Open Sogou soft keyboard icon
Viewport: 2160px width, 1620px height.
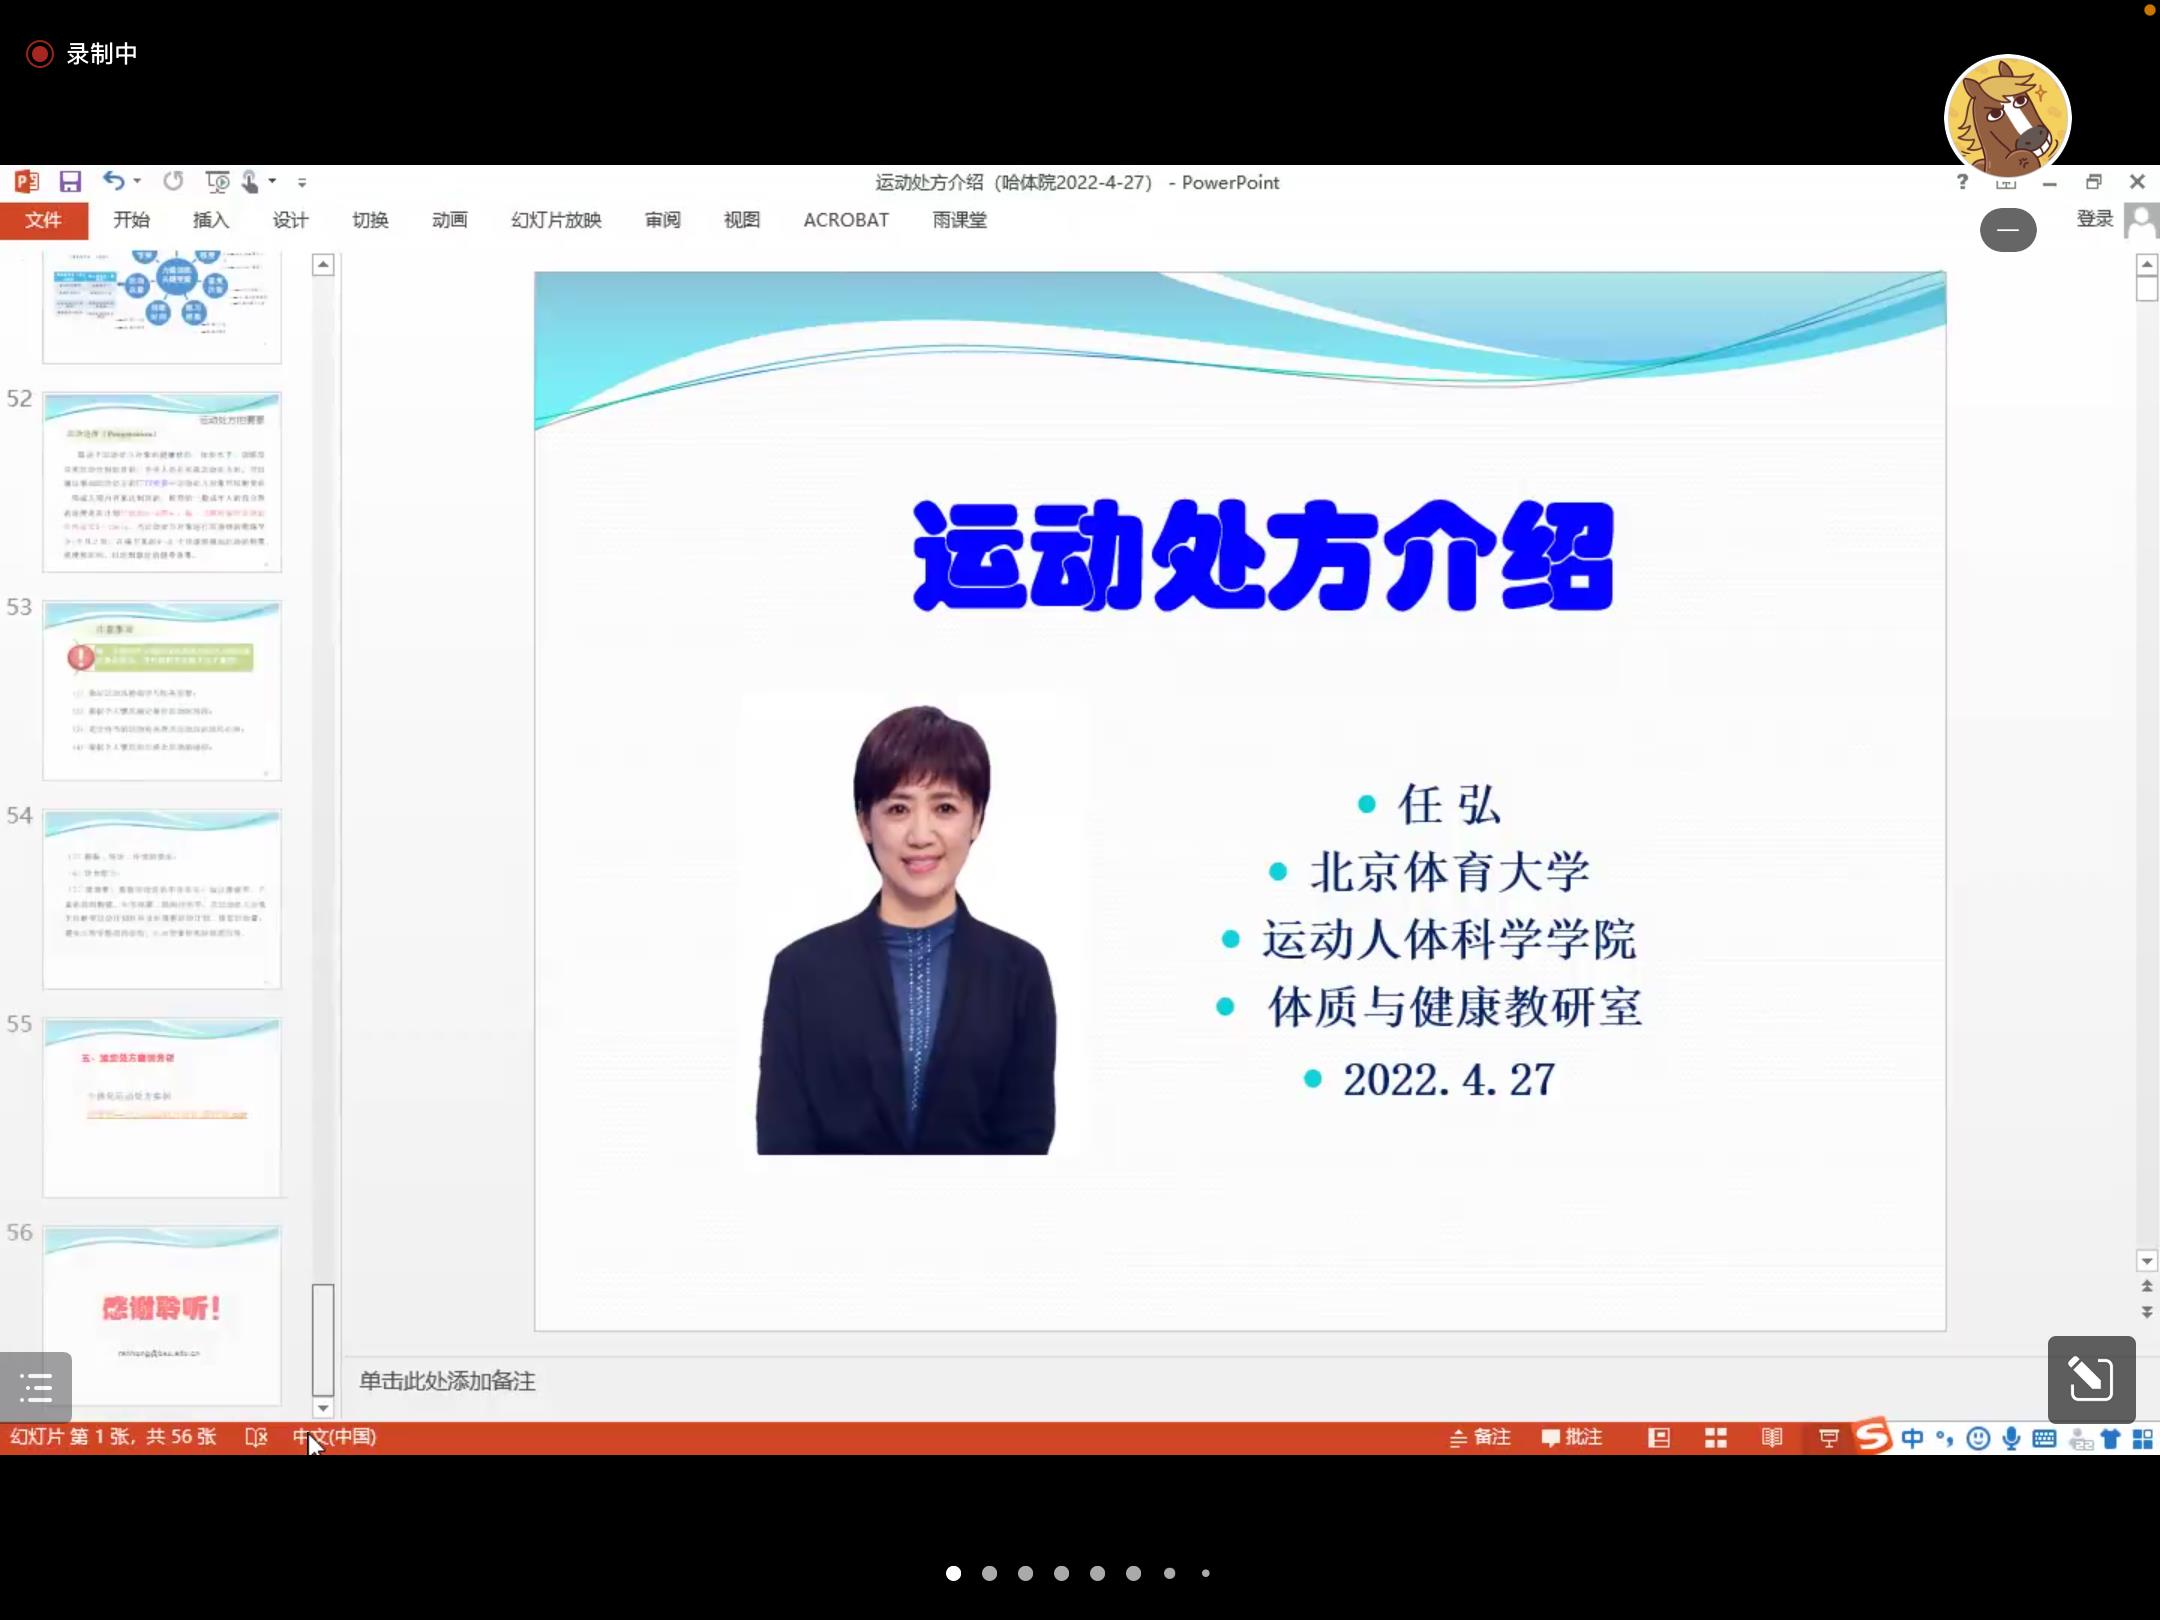[2044, 1438]
